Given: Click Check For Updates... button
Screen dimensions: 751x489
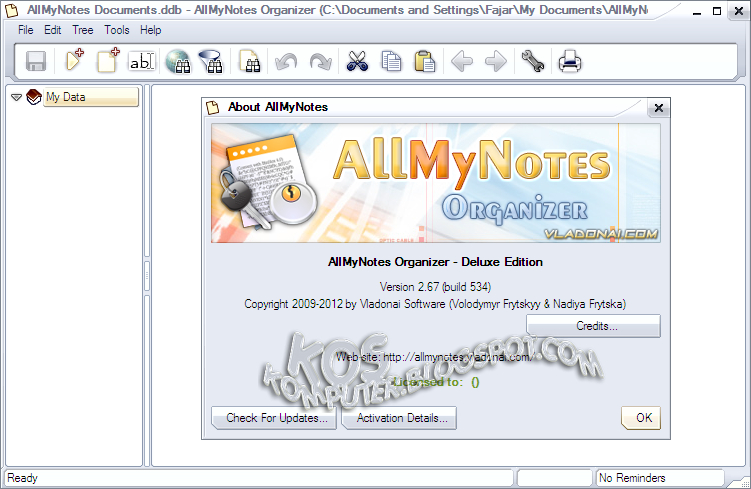Looking at the screenshot, I should [274, 418].
